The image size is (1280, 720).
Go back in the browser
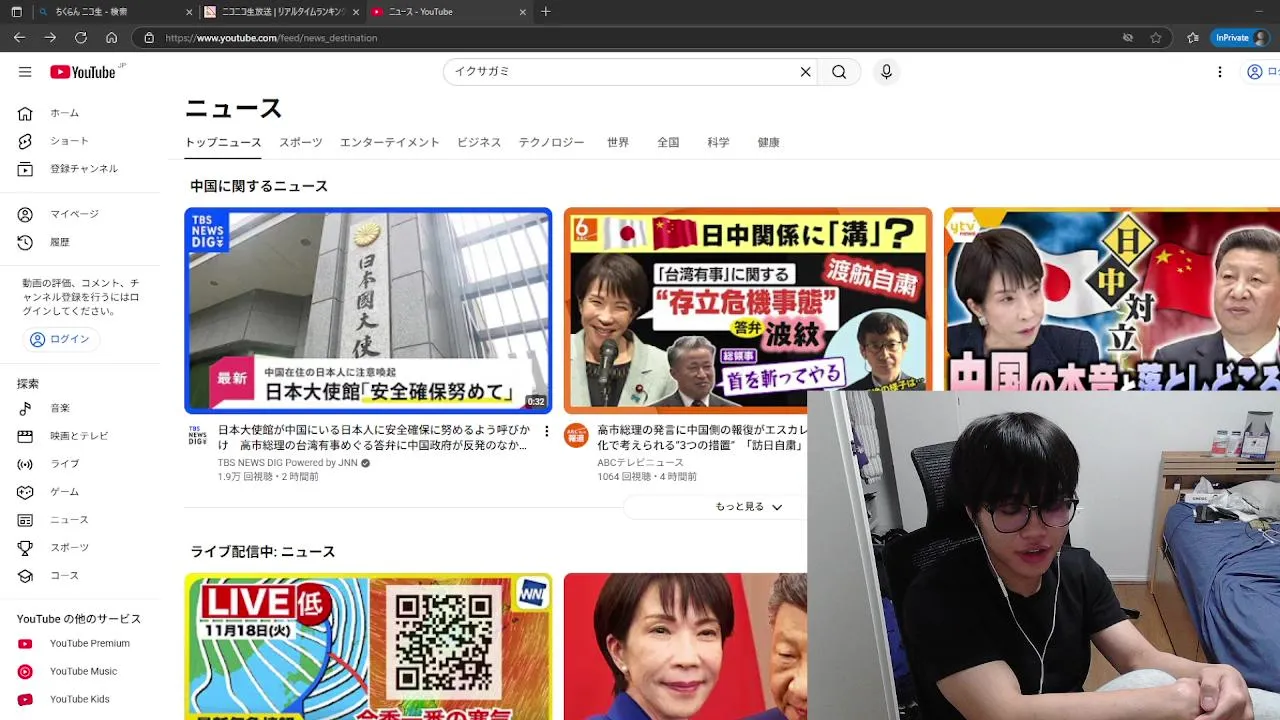point(19,37)
